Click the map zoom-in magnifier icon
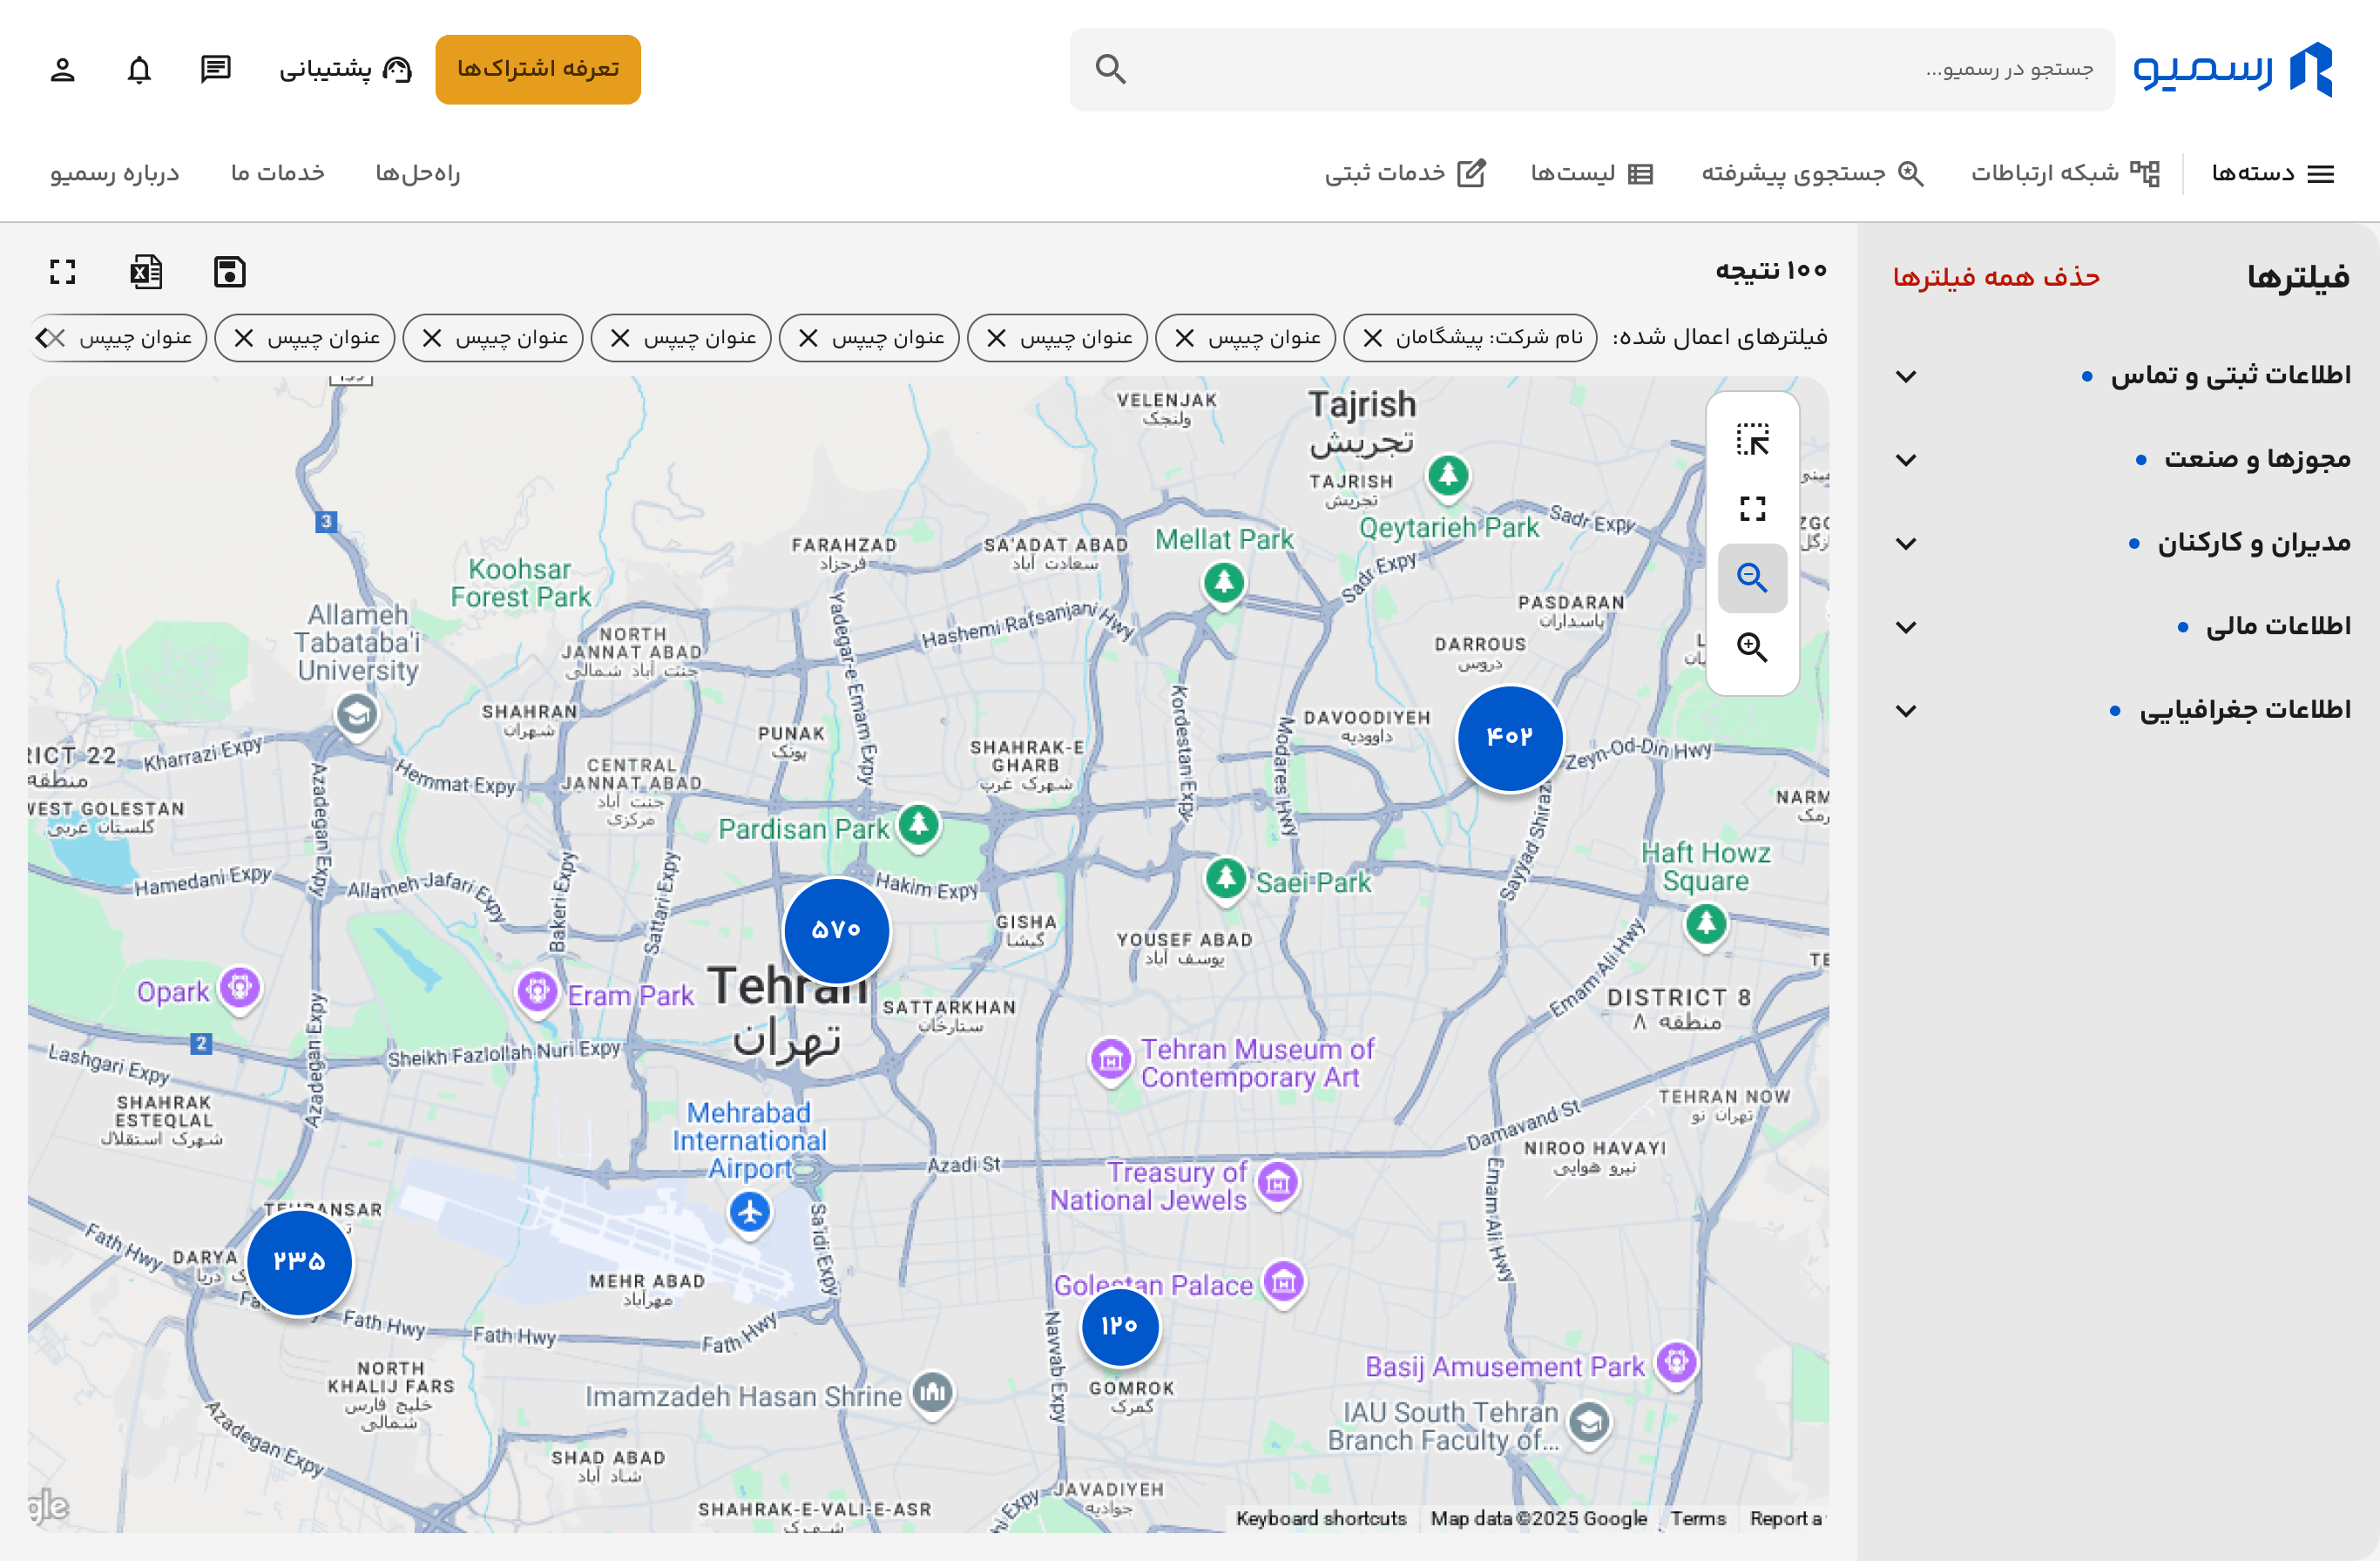This screenshot has width=2380, height=1561. [x=1752, y=647]
